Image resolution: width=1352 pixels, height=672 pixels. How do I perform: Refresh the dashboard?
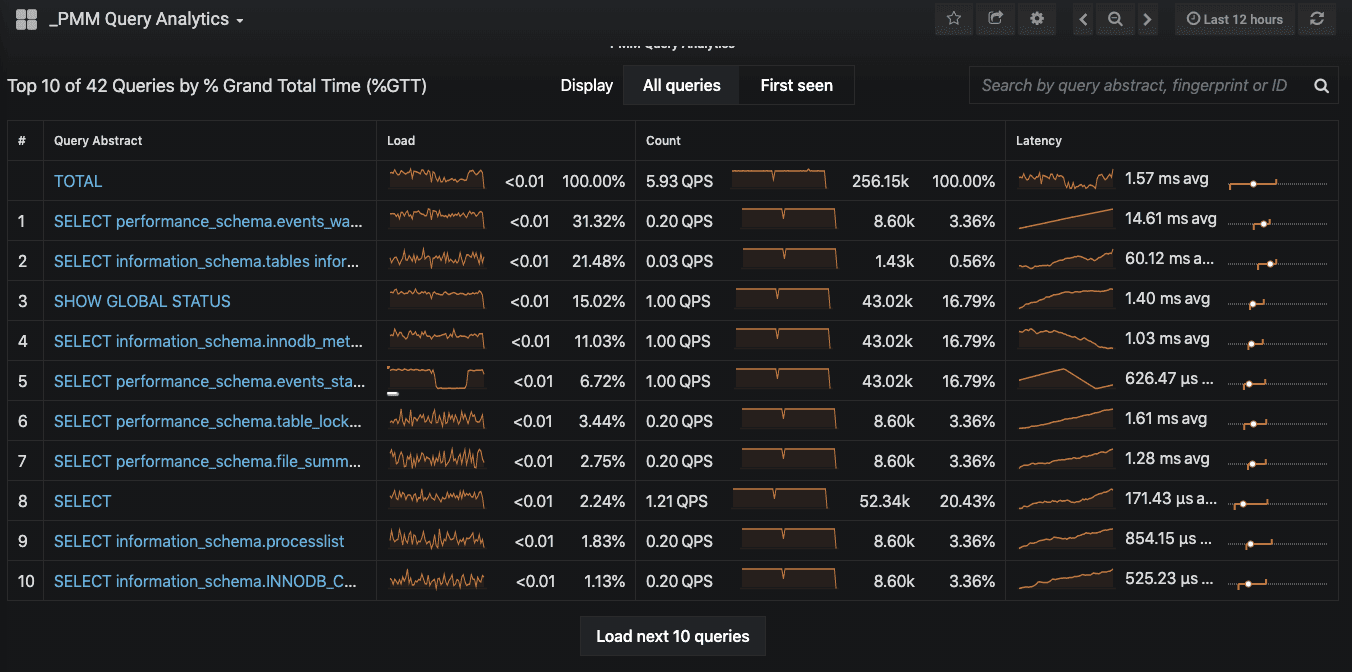click(1317, 19)
